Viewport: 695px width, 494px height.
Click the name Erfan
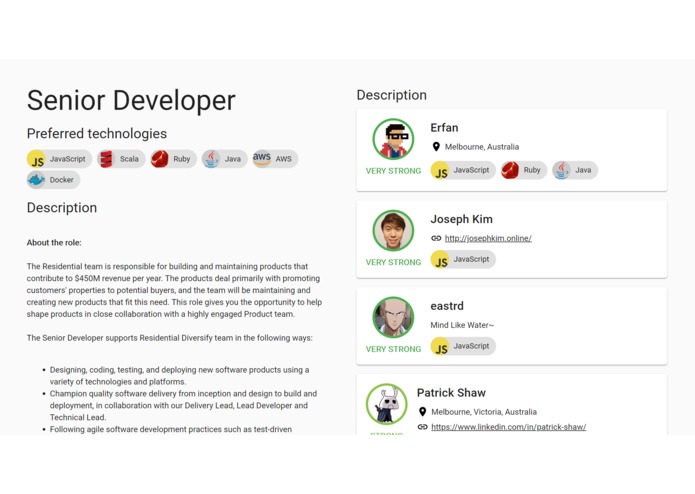[x=444, y=128]
